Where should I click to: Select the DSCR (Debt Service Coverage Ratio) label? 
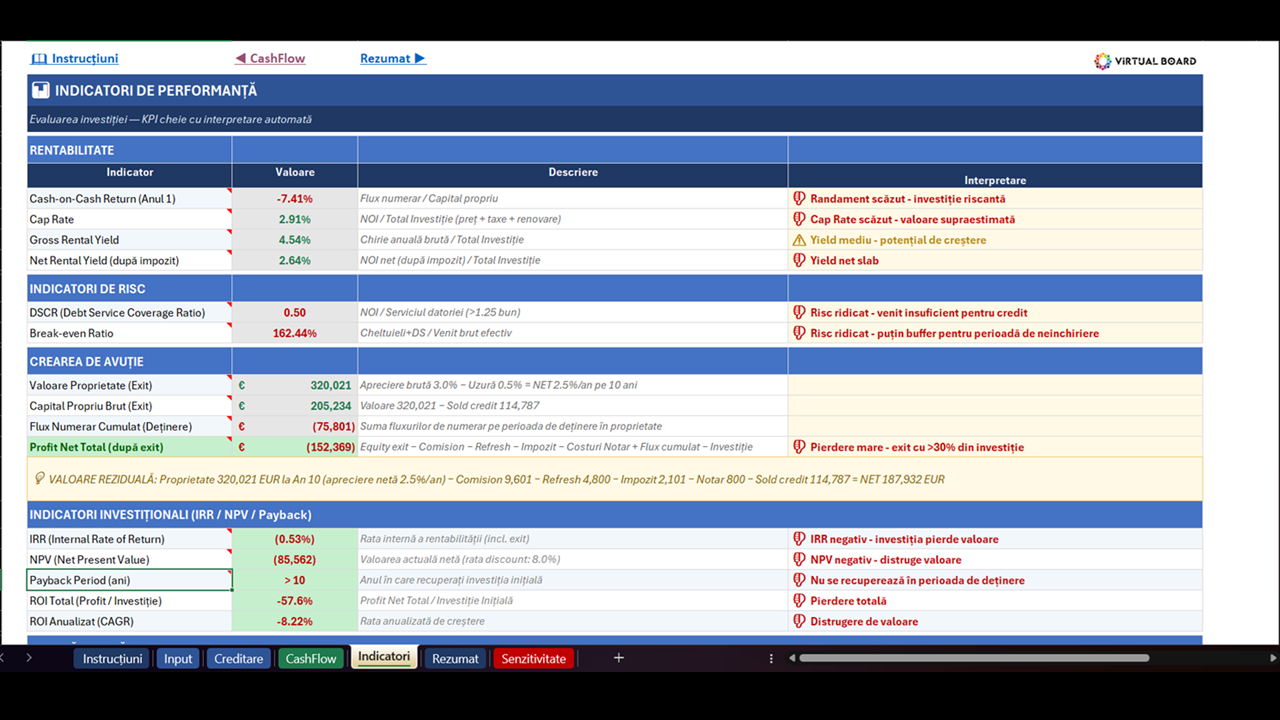130,313
